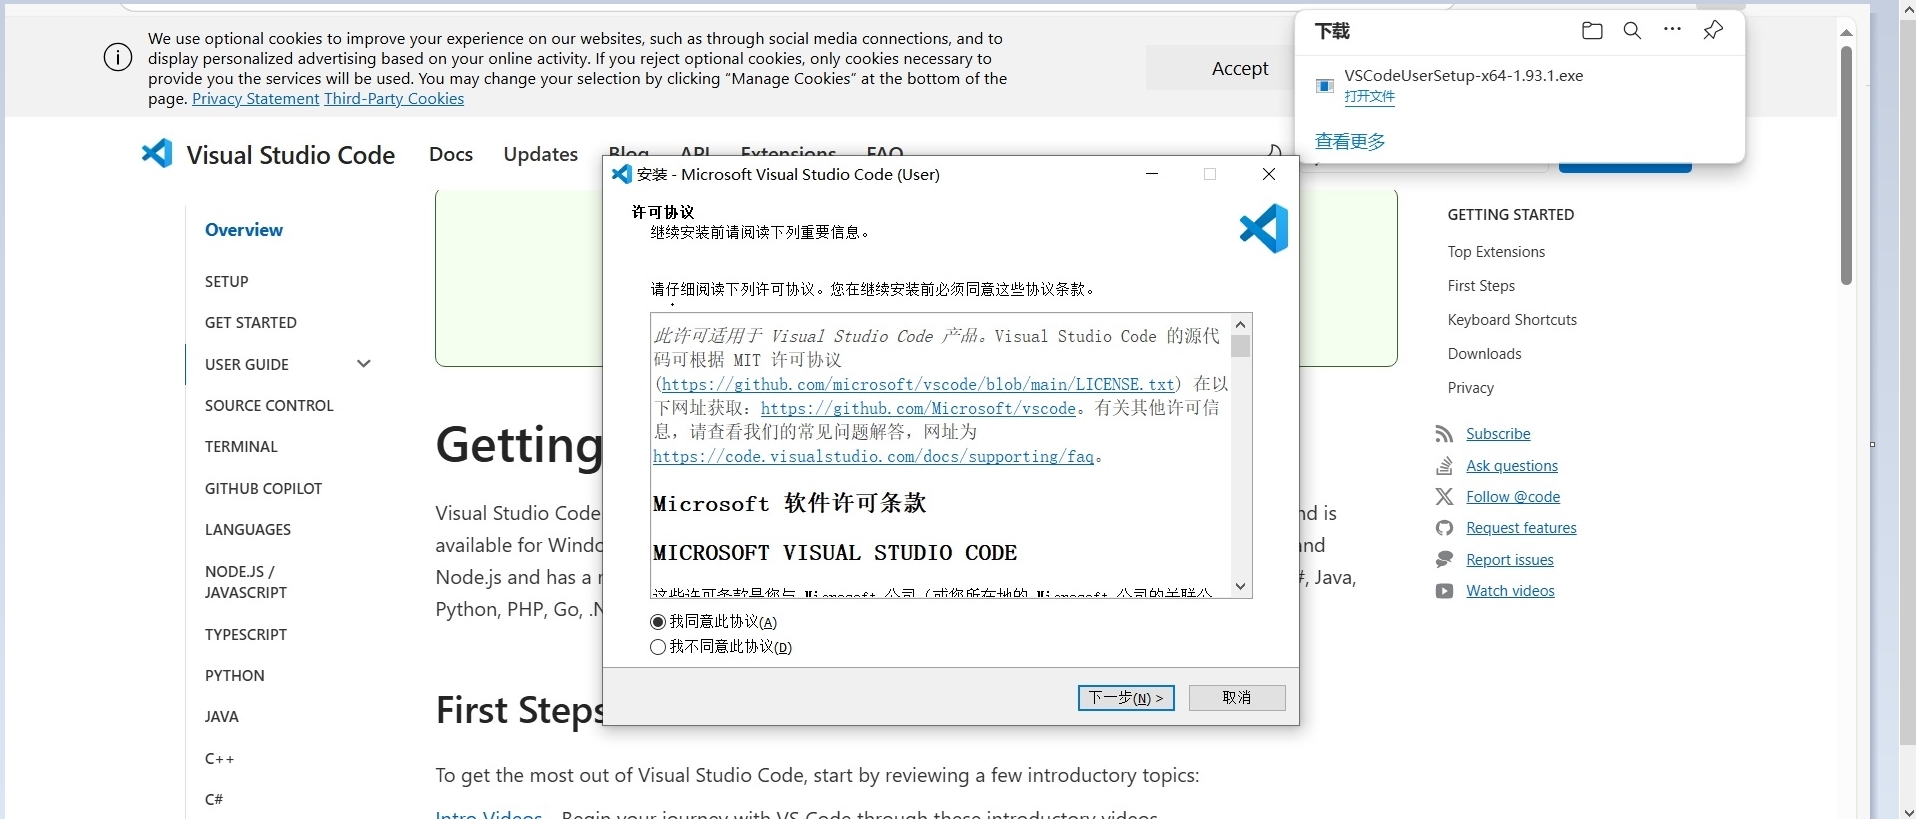The height and width of the screenshot is (819, 1916).
Task: Click Ask questions link
Action: pos(1512,466)
